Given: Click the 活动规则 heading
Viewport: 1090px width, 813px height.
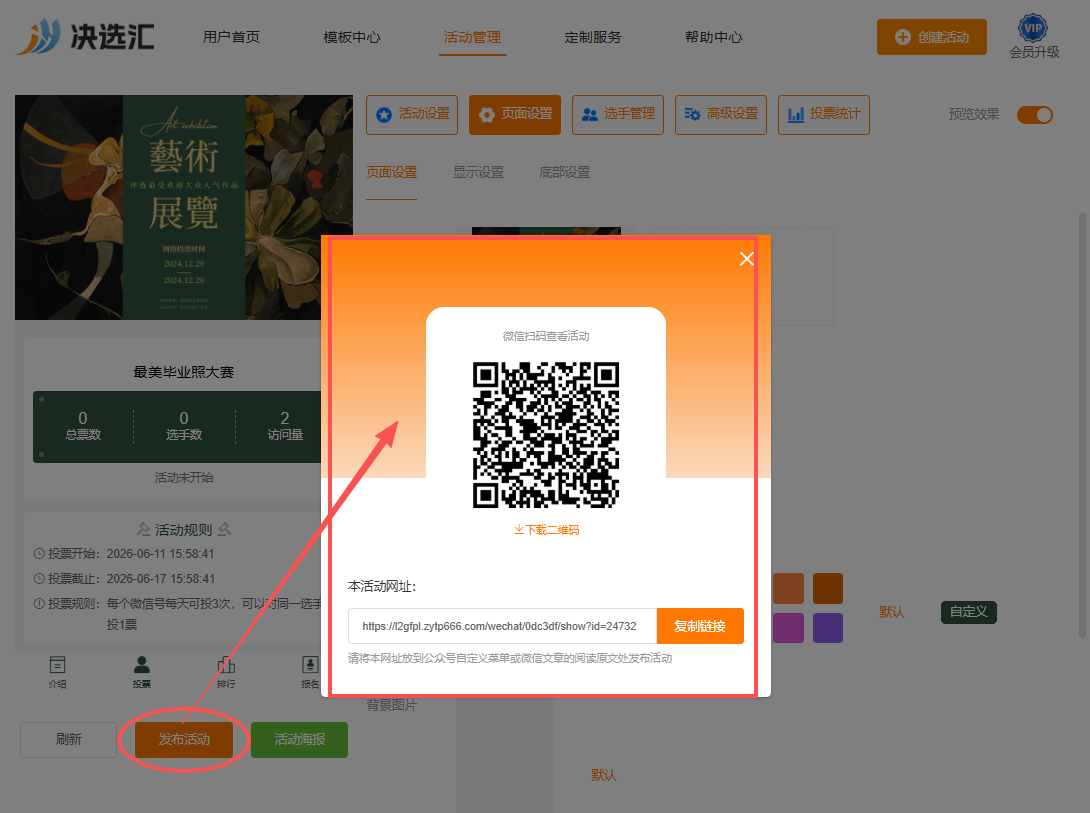Looking at the screenshot, I should pyautogui.click(x=184, y=529).
